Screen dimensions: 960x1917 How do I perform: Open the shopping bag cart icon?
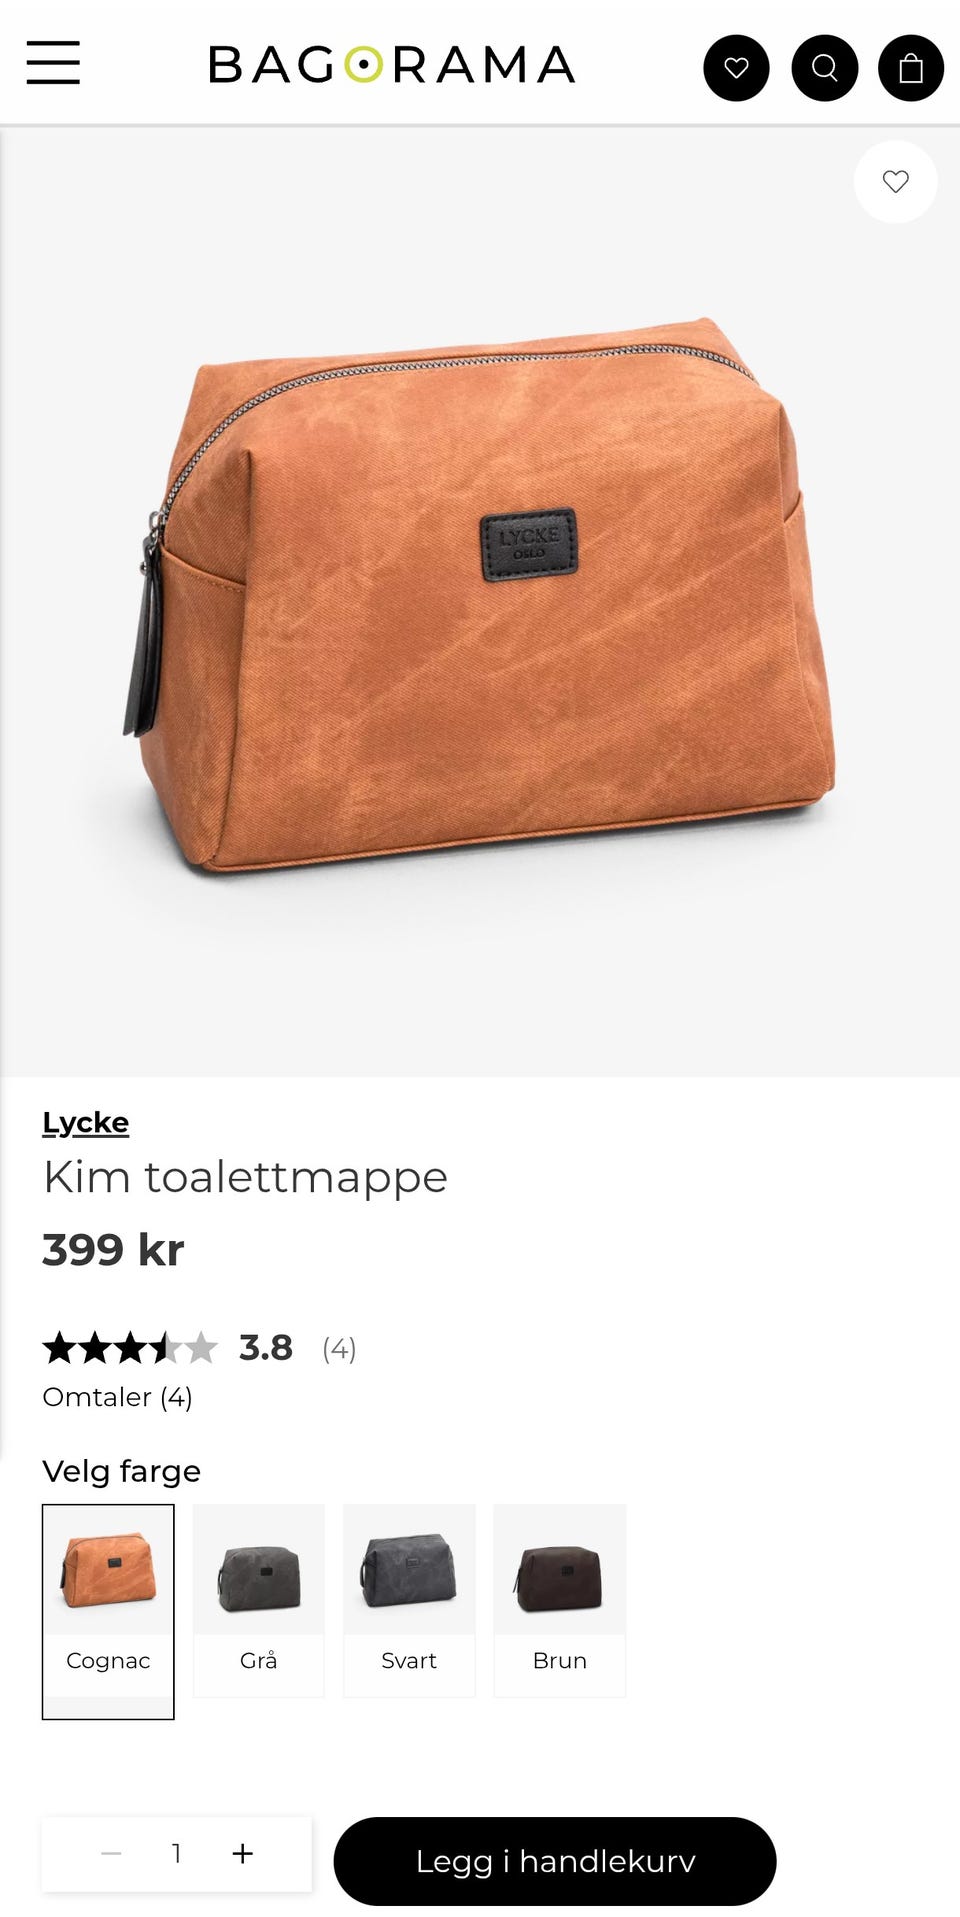[x=911, y=68]
